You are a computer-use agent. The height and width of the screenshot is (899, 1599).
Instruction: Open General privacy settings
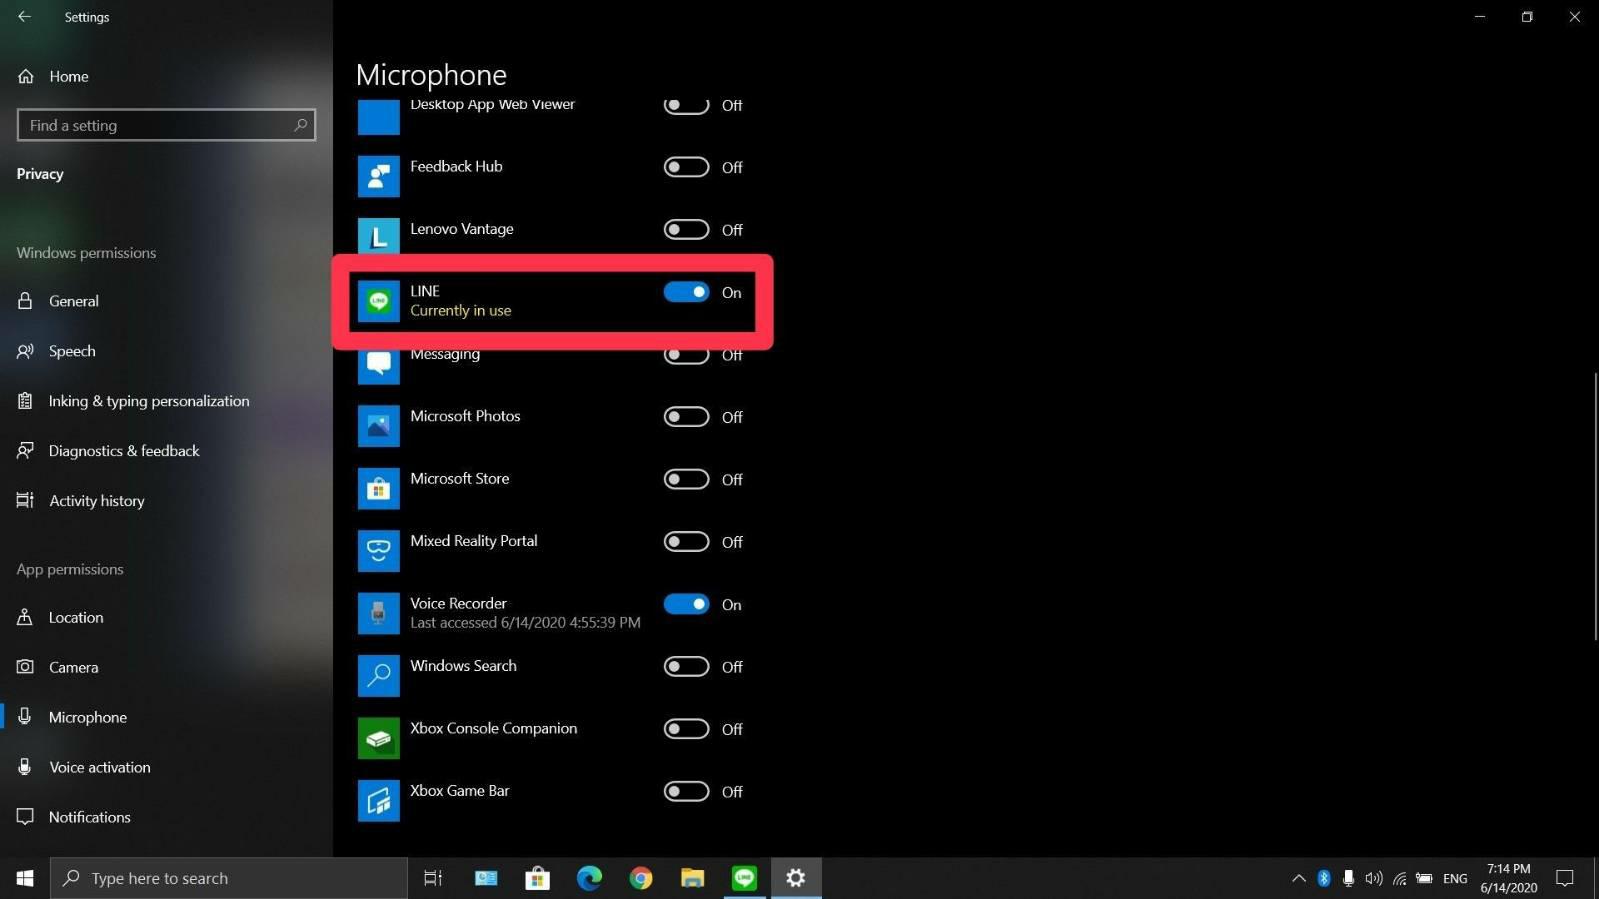[x=166, y=301]
